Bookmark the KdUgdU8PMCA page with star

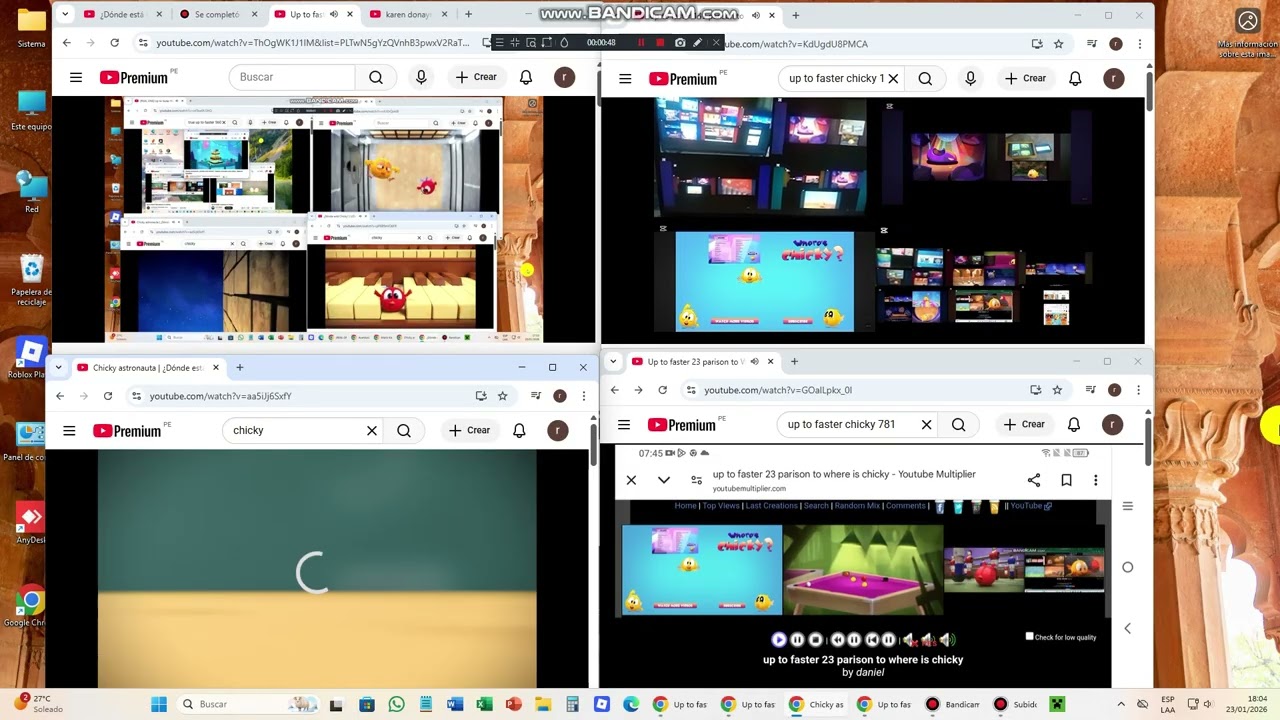(x=1058, y=44)
